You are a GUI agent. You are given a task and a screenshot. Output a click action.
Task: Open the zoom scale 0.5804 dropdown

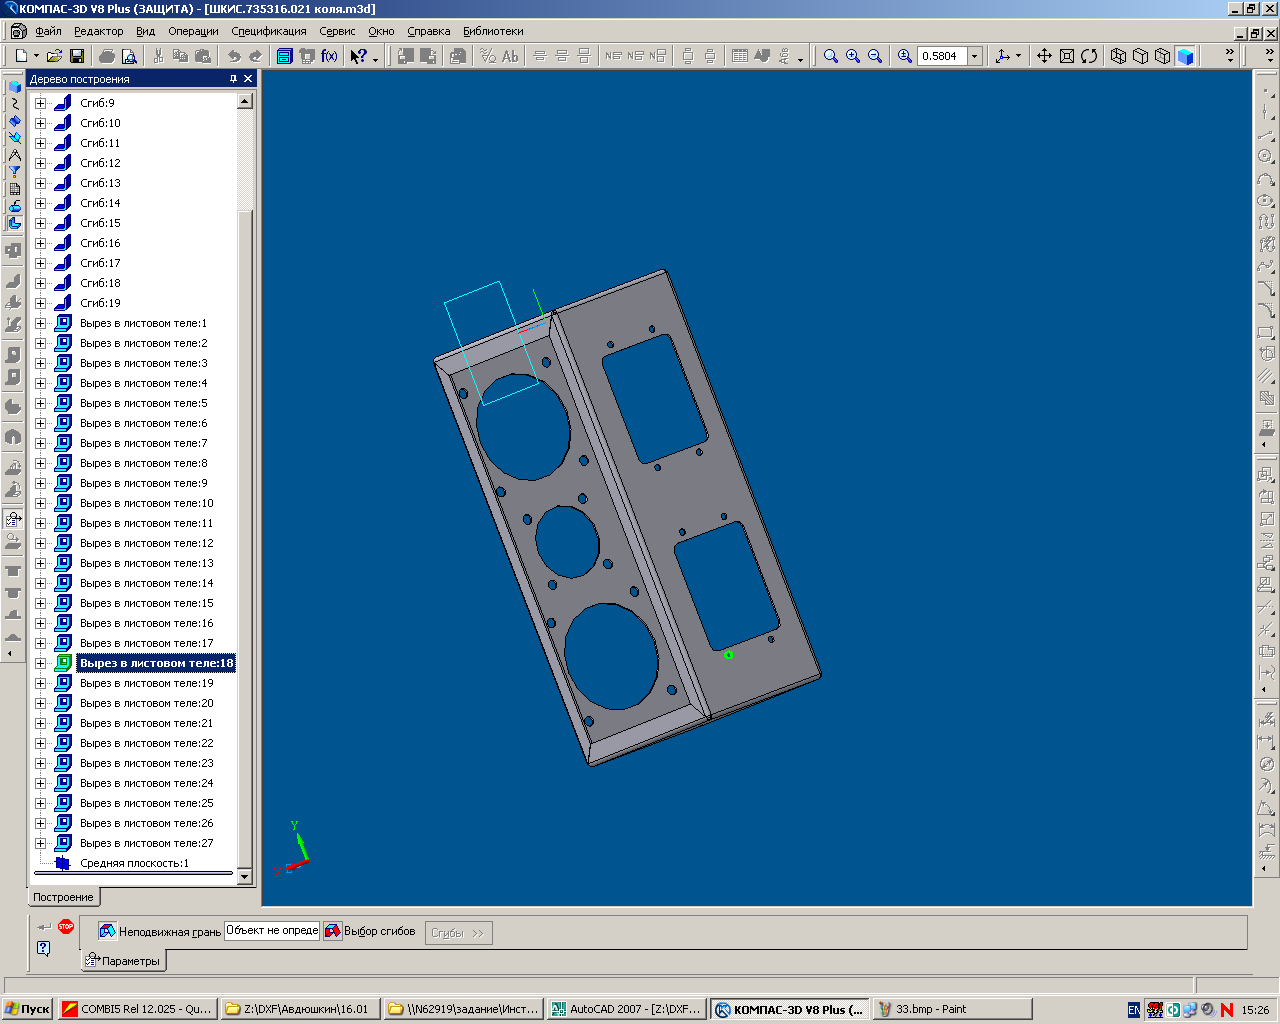click(975, 56)
